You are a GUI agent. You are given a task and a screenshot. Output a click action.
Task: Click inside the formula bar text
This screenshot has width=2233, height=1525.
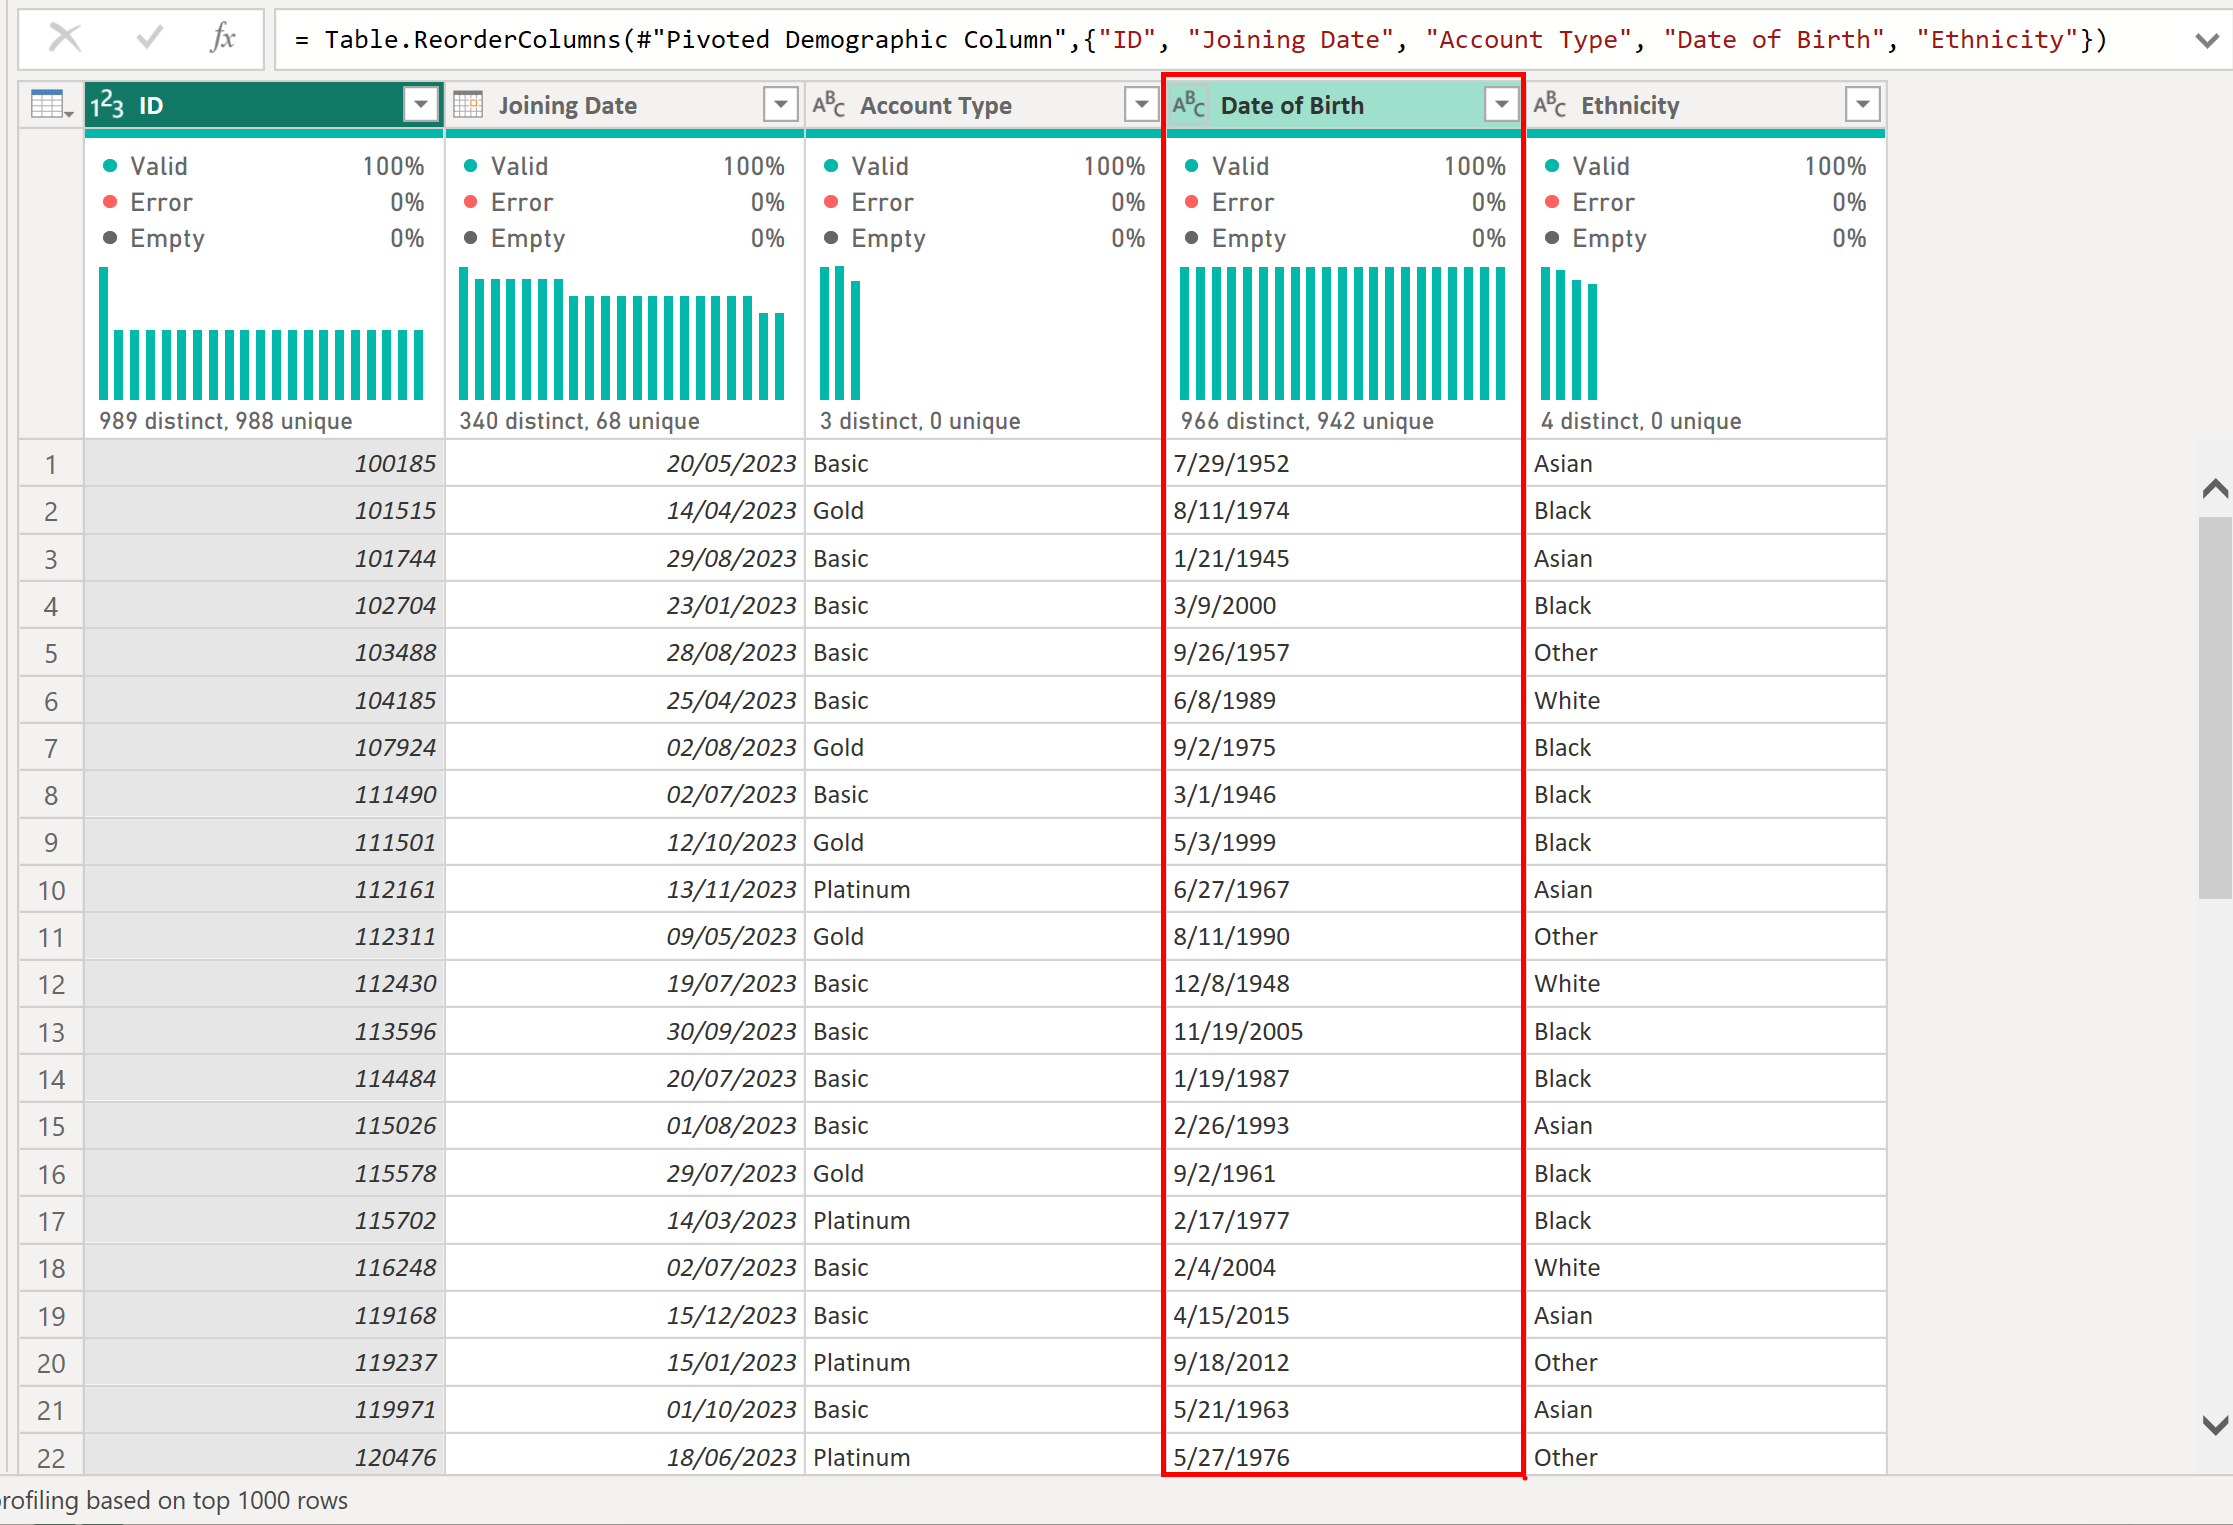(x=1200, y=40)
